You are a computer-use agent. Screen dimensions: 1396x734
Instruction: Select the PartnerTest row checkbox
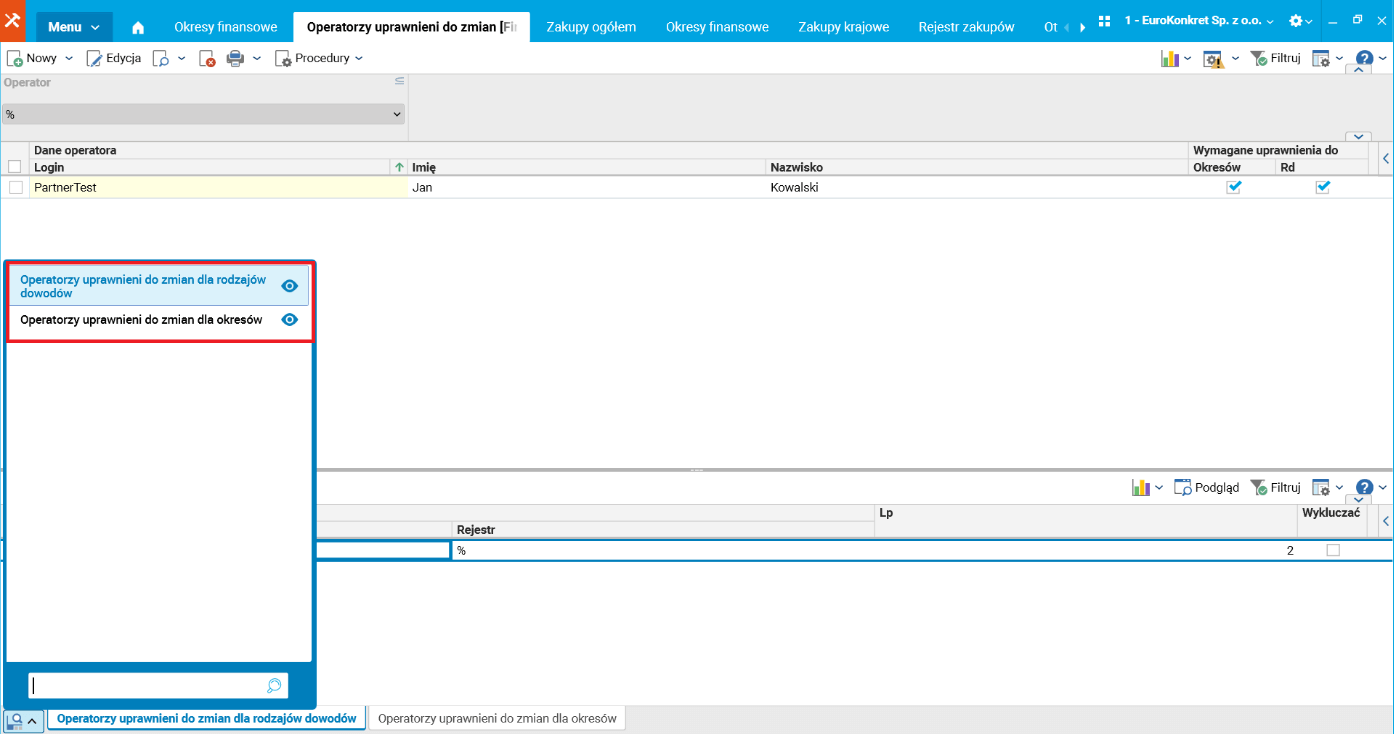tap(16, 187)
